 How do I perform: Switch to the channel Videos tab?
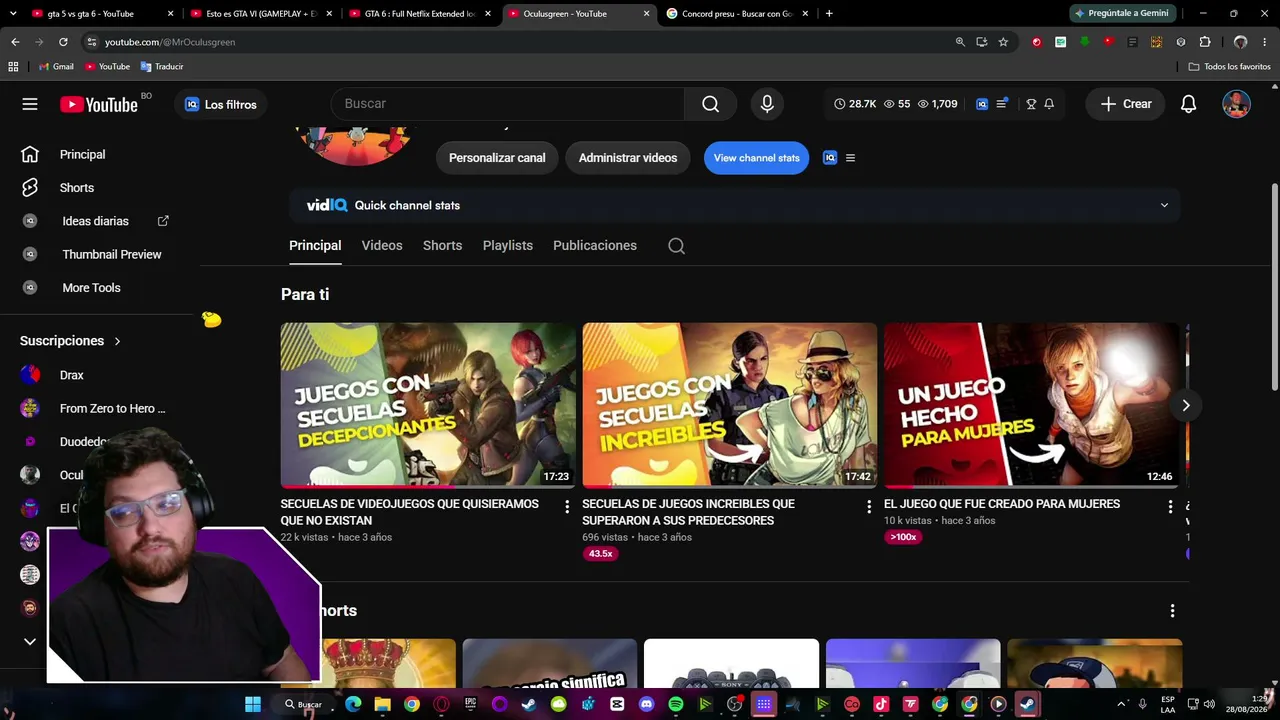(382, 246)
